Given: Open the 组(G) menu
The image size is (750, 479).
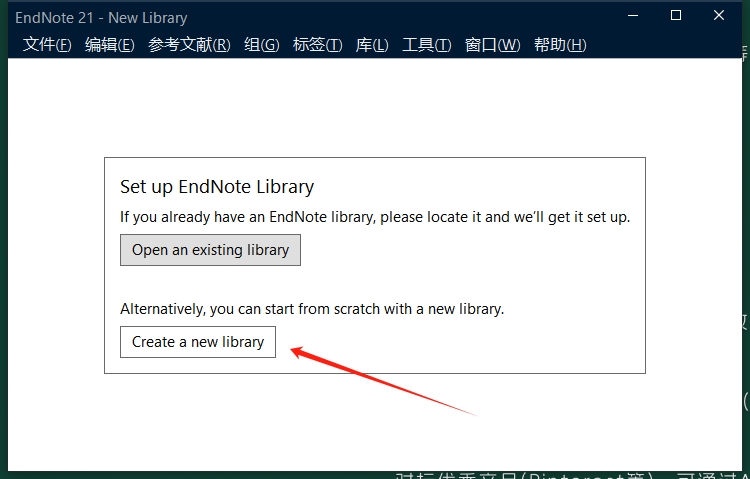Looking at the screenshot, I should (261, 45).
